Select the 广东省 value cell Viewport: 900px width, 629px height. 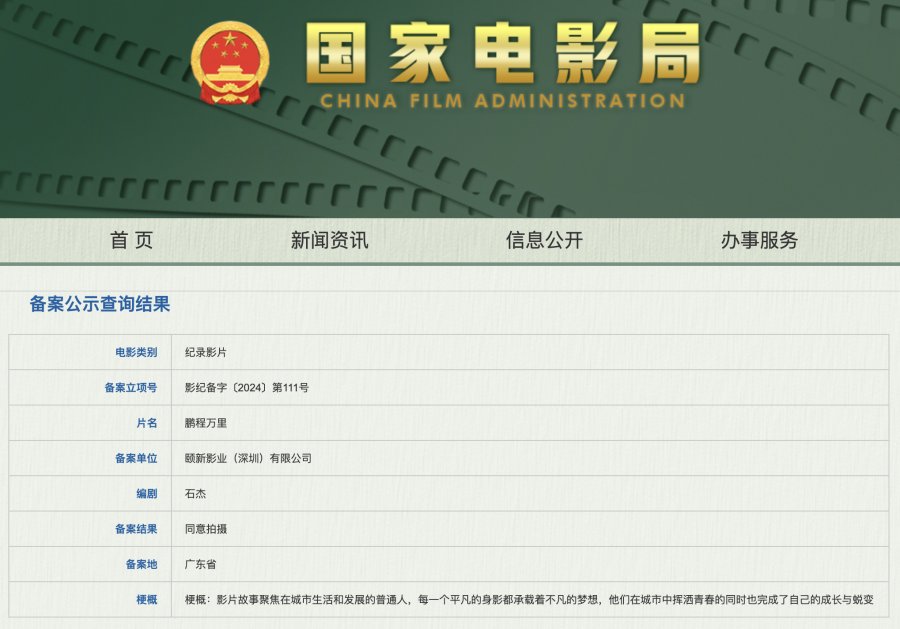point(200,564)
